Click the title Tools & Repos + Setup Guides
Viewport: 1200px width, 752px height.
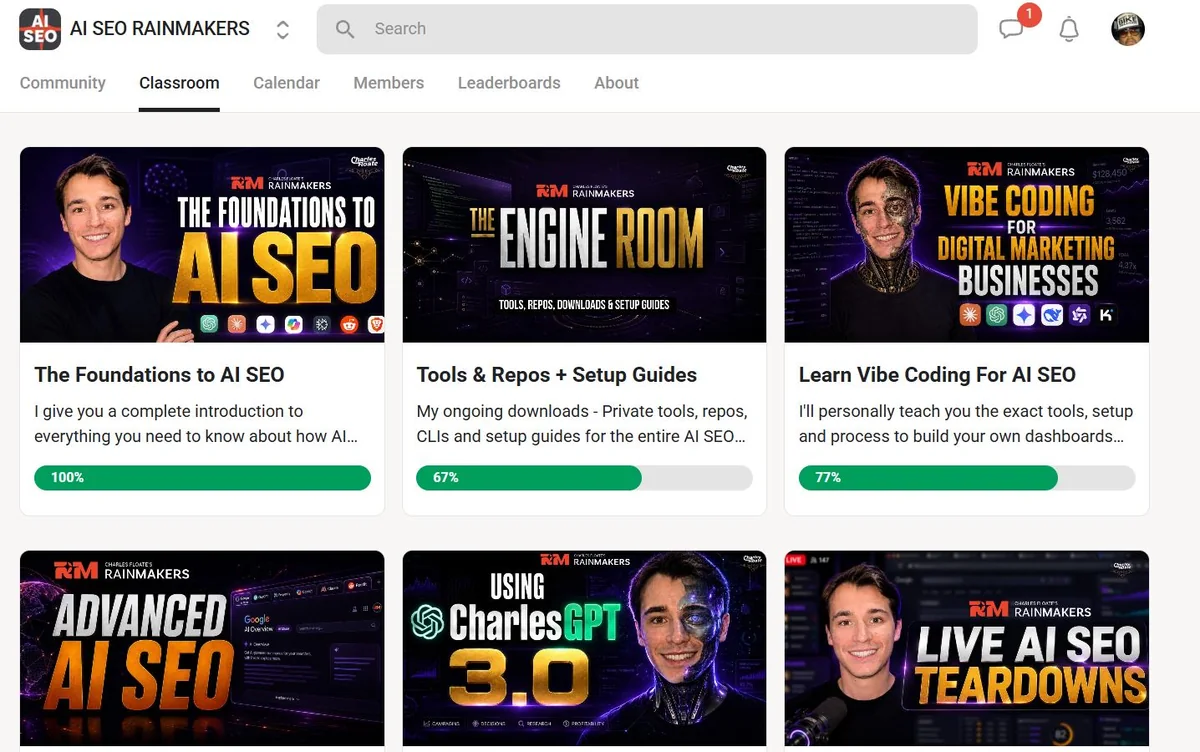pyautogui.click(x=557, y=375)
